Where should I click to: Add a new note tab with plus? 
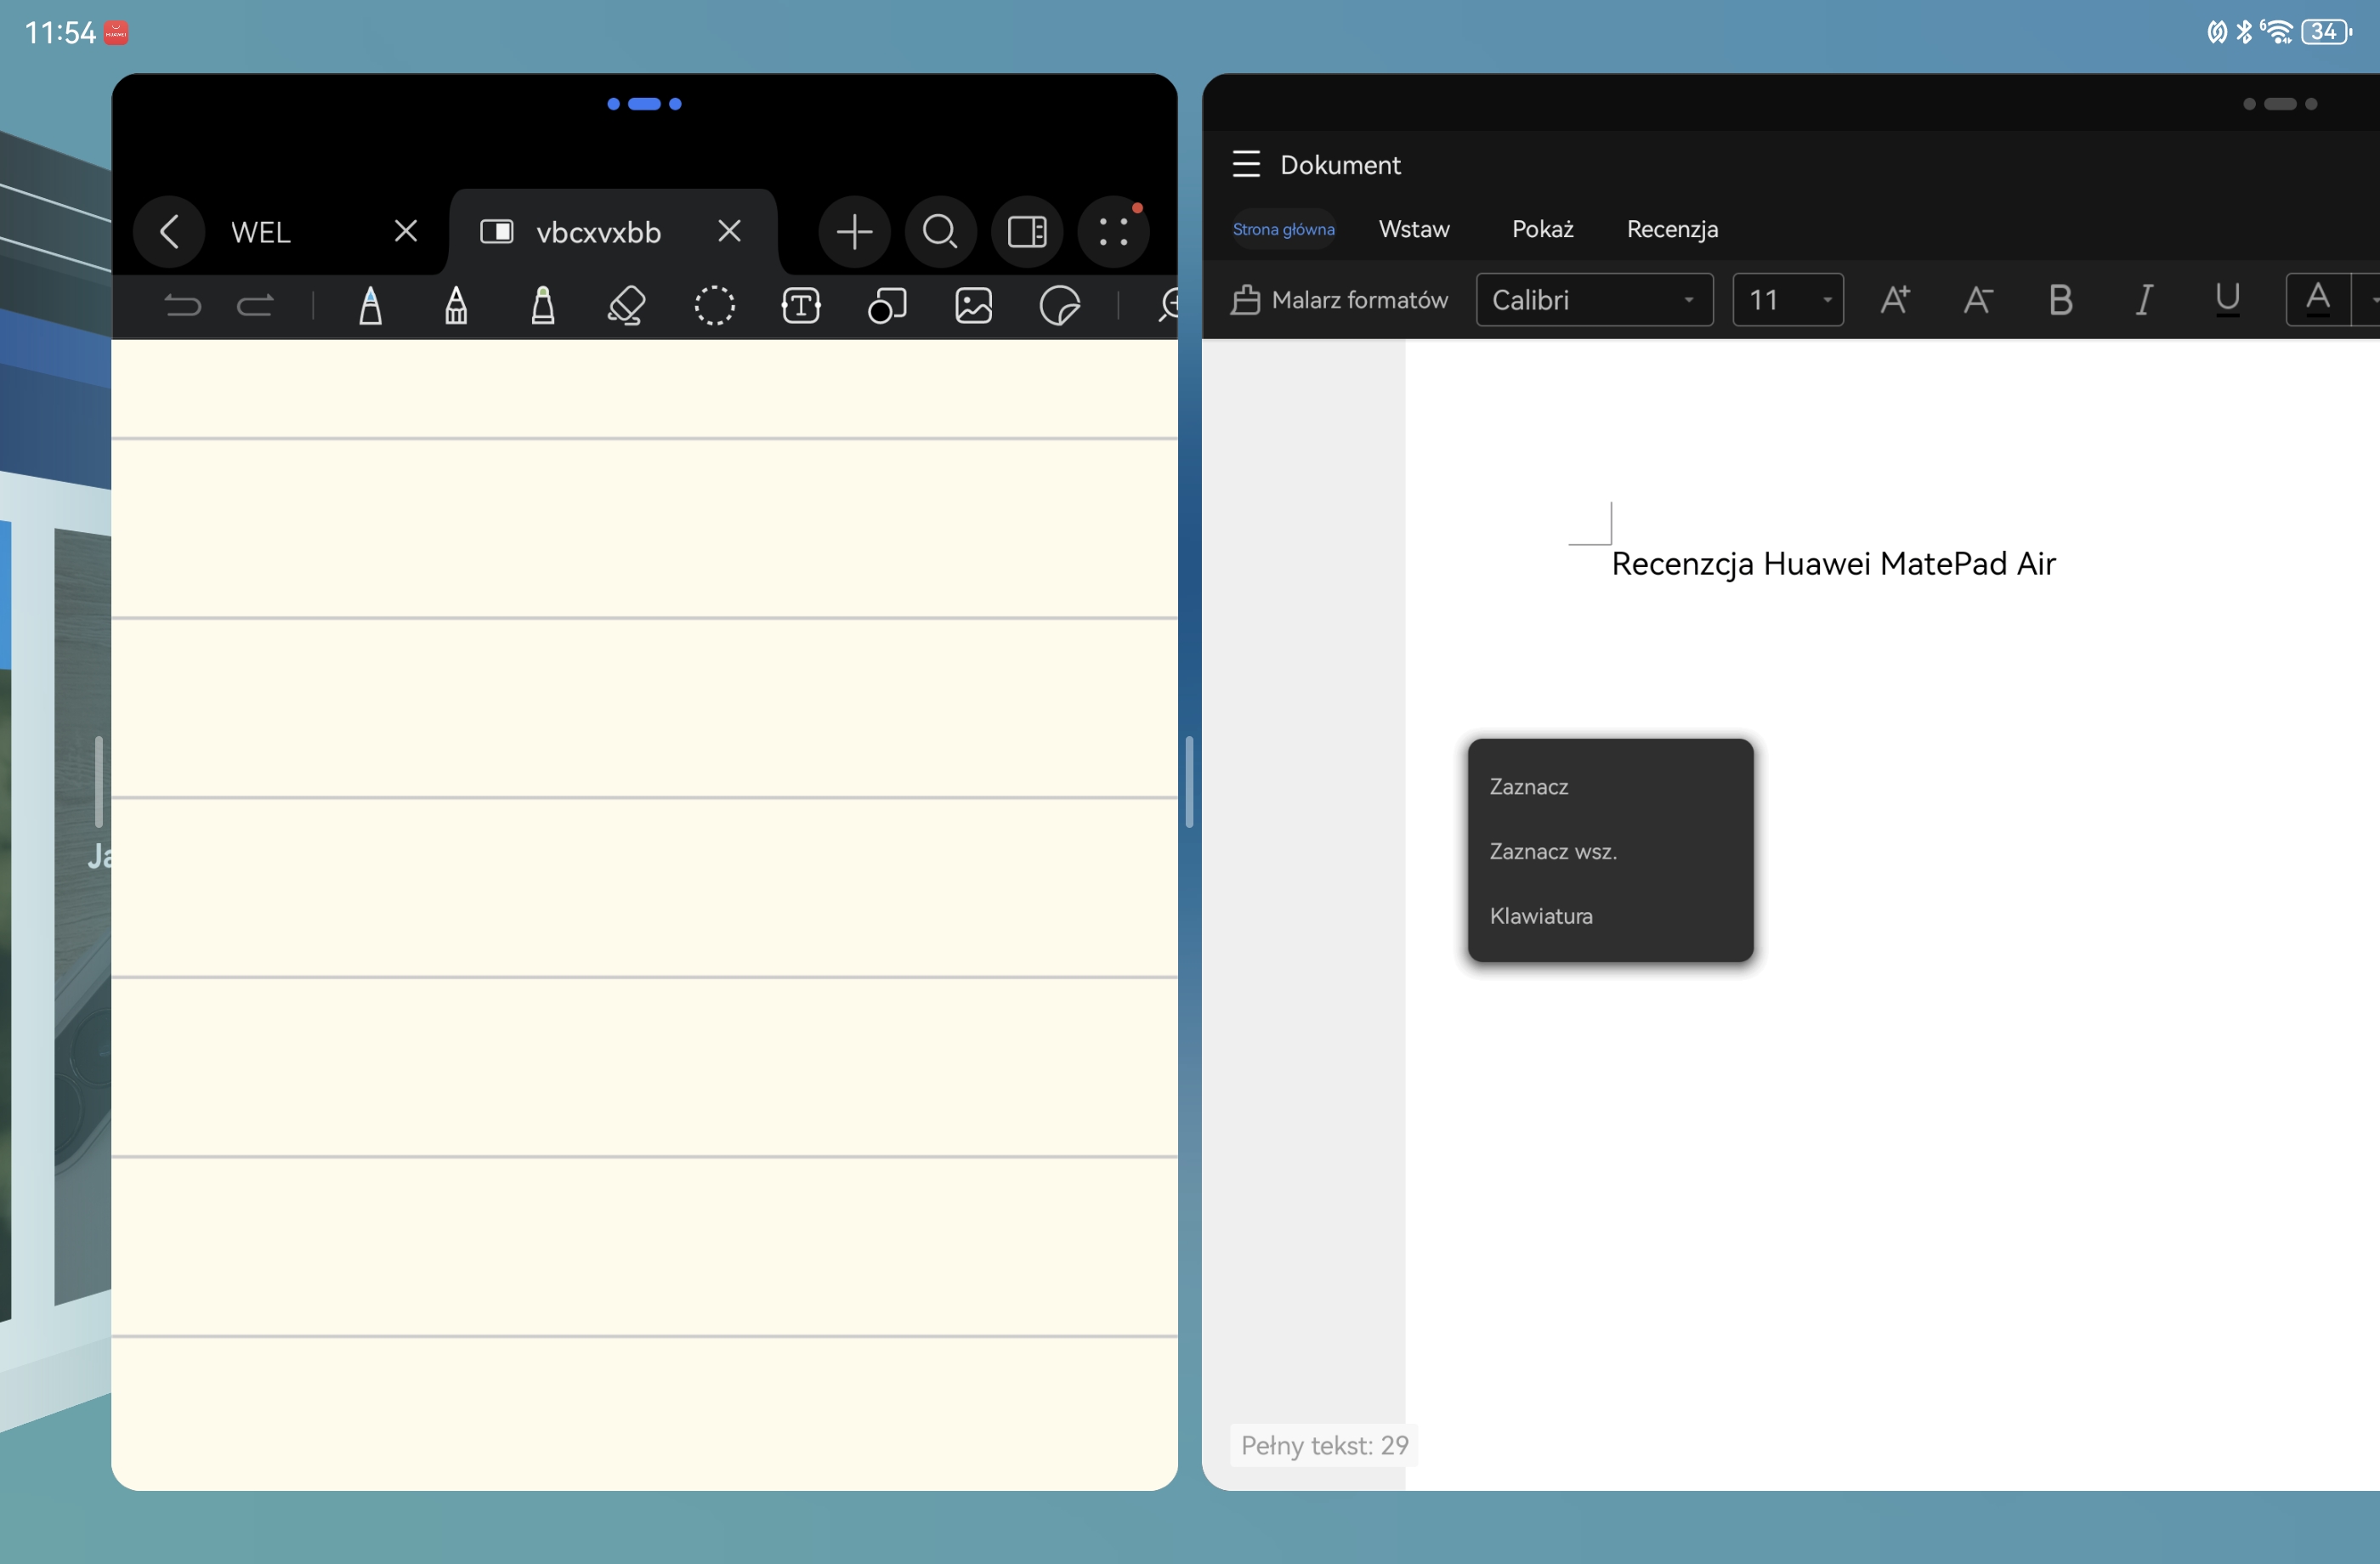tap(854, 232)
